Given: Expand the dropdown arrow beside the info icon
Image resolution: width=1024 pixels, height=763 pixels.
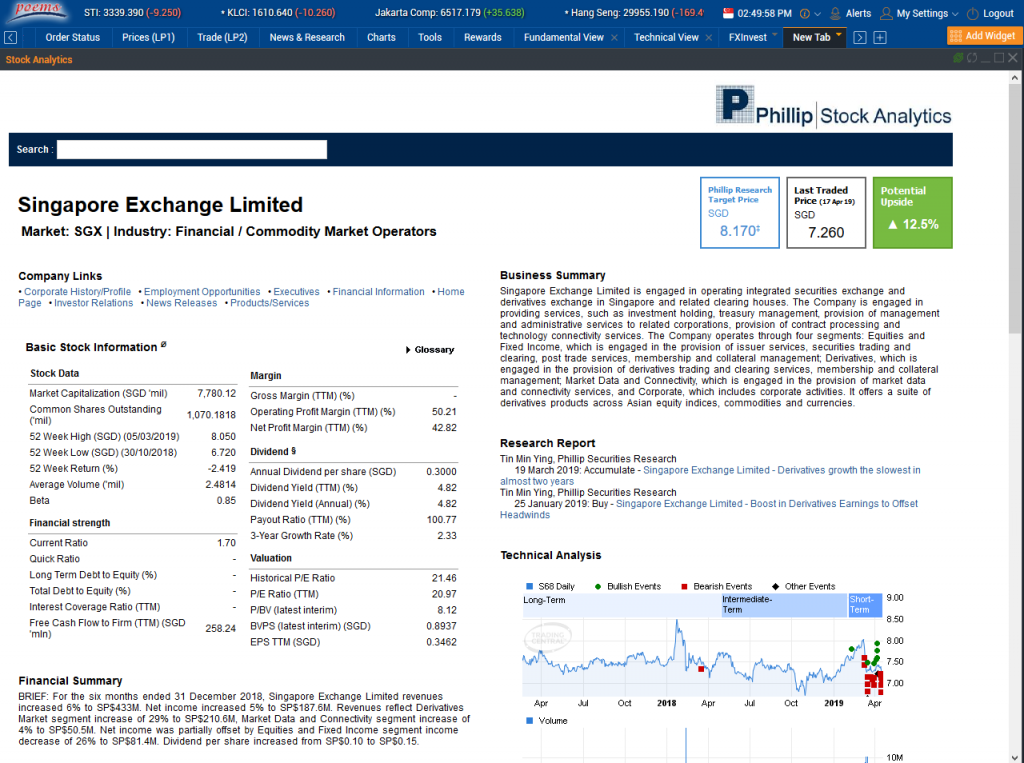Looking at the screenshot, I should (x=817, y=14).
